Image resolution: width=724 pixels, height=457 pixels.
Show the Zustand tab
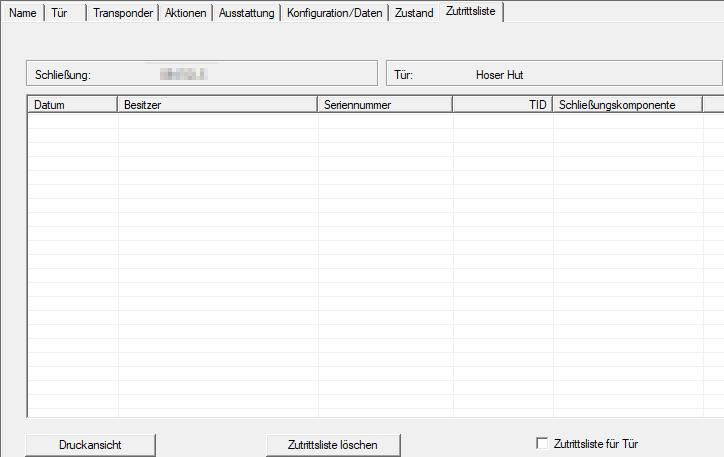412,13
